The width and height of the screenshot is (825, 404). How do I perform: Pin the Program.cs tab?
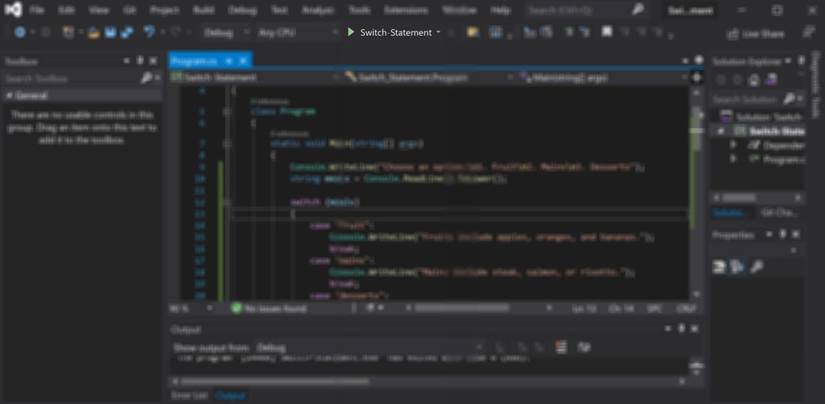click(229, 61)
